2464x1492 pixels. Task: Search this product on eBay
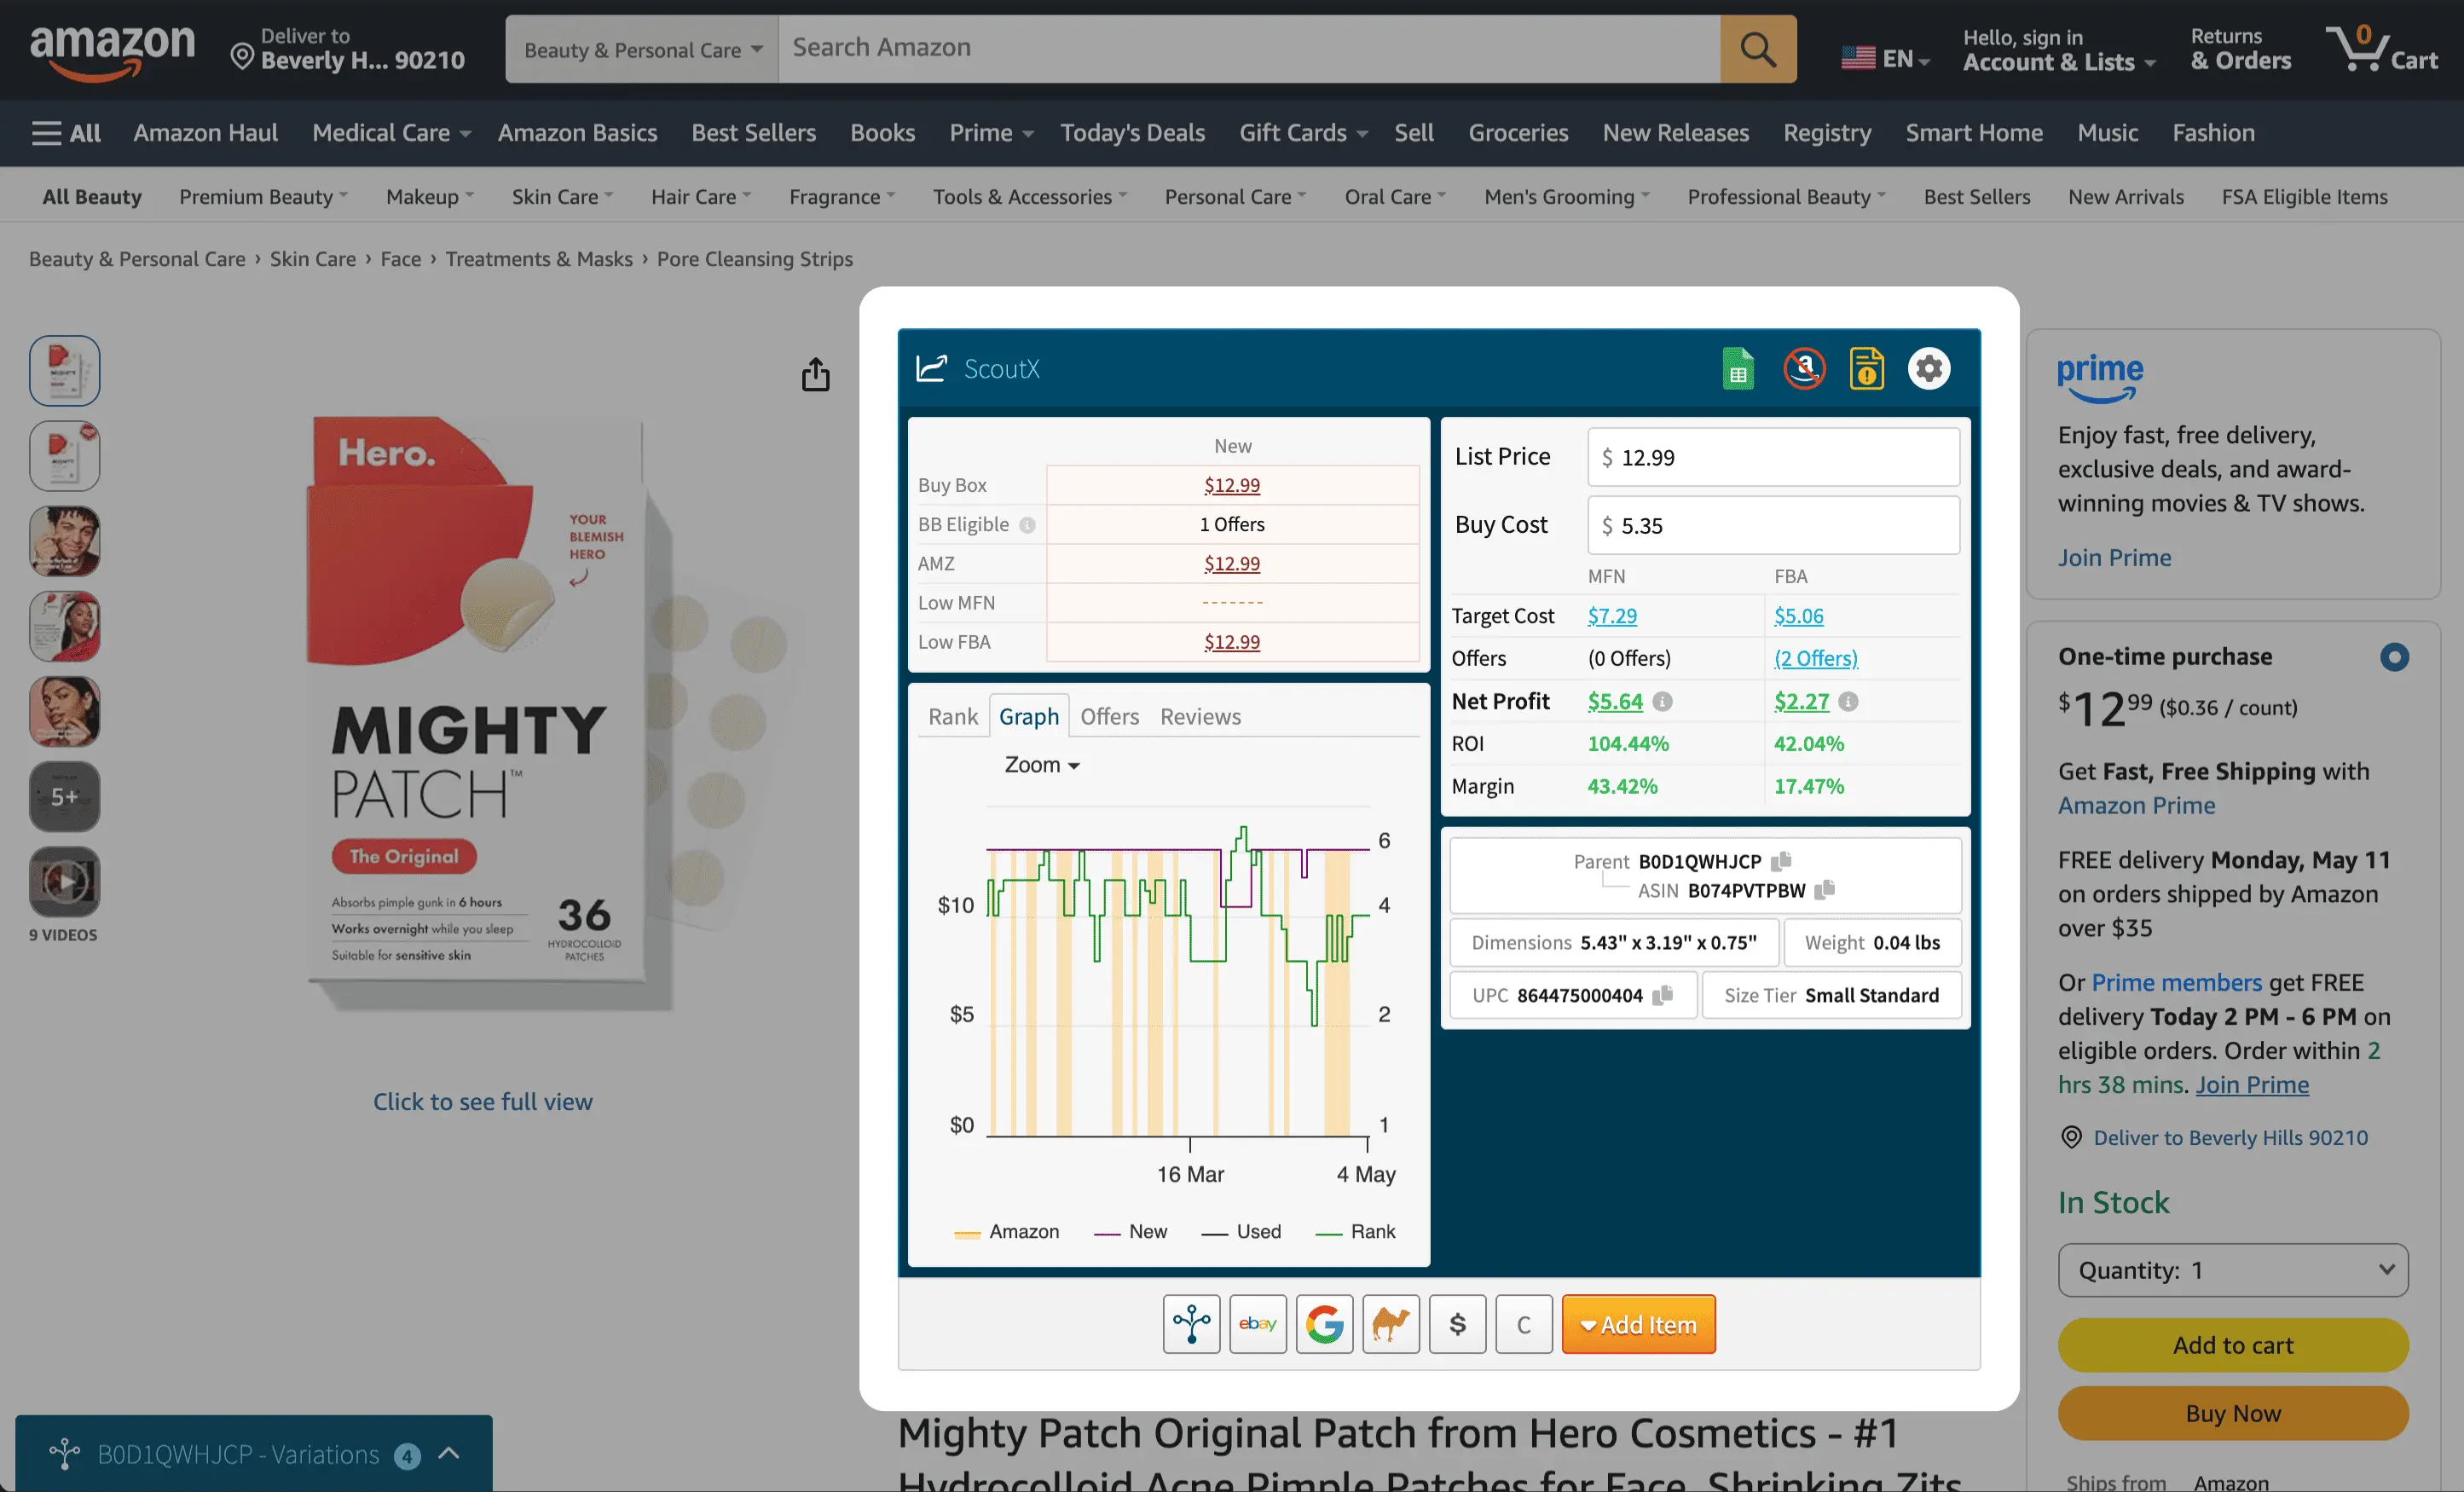pyautogui.click(x=1258, y=1324)
